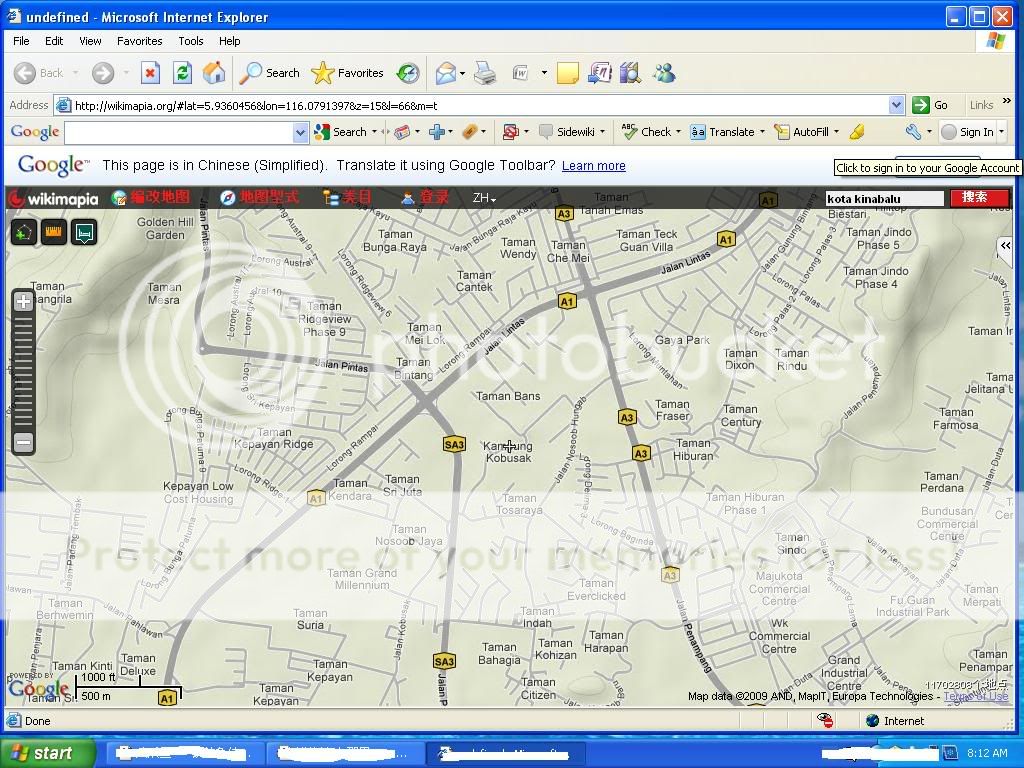Expand the Google Toolbar search box dropdown
This screenshot has height=768, width=1024.
[300, 132]
